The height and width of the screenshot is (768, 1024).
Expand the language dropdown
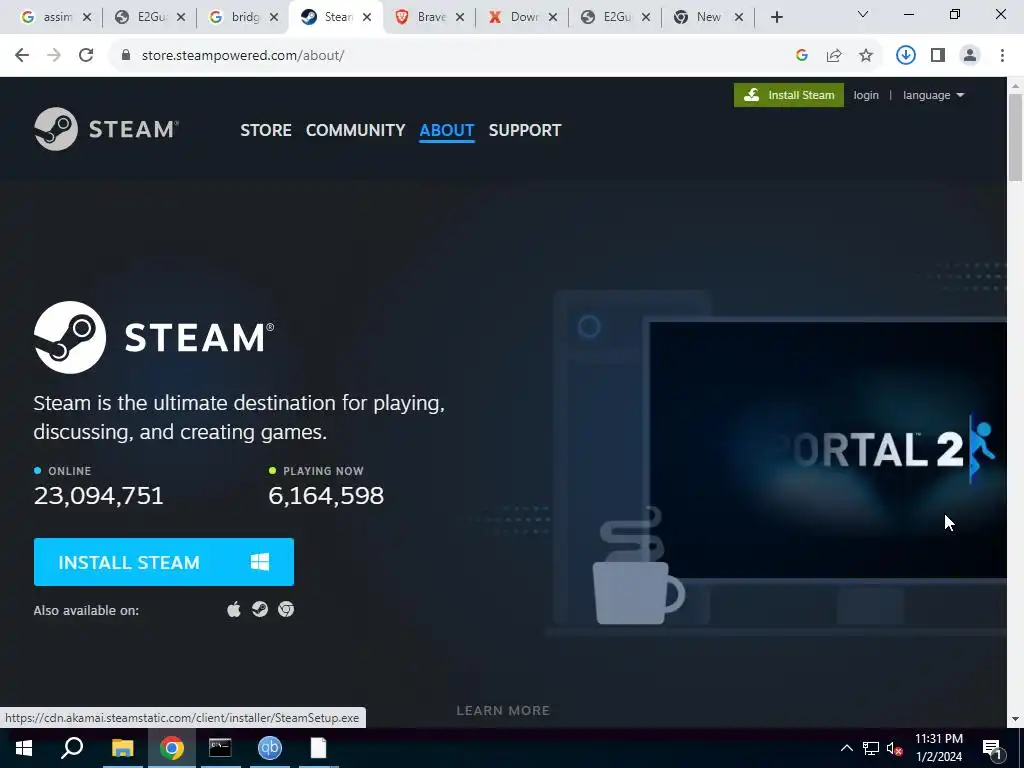pos(933,95)
